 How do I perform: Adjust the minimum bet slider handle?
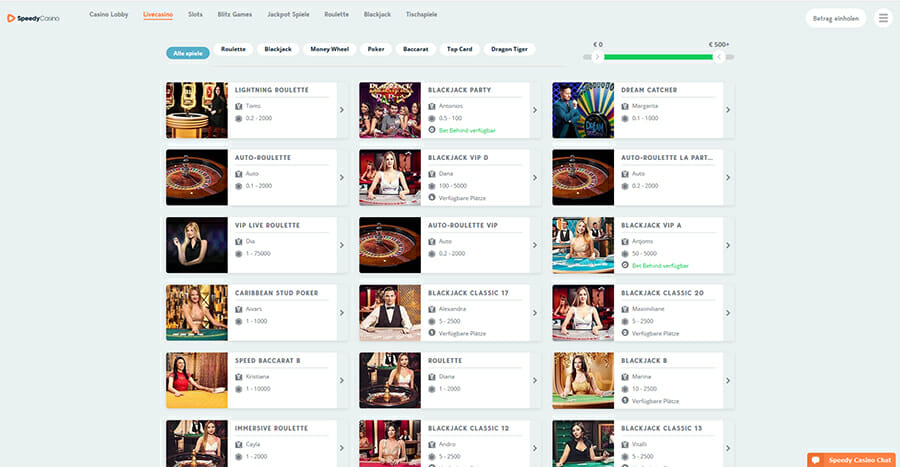click(598, 57)
